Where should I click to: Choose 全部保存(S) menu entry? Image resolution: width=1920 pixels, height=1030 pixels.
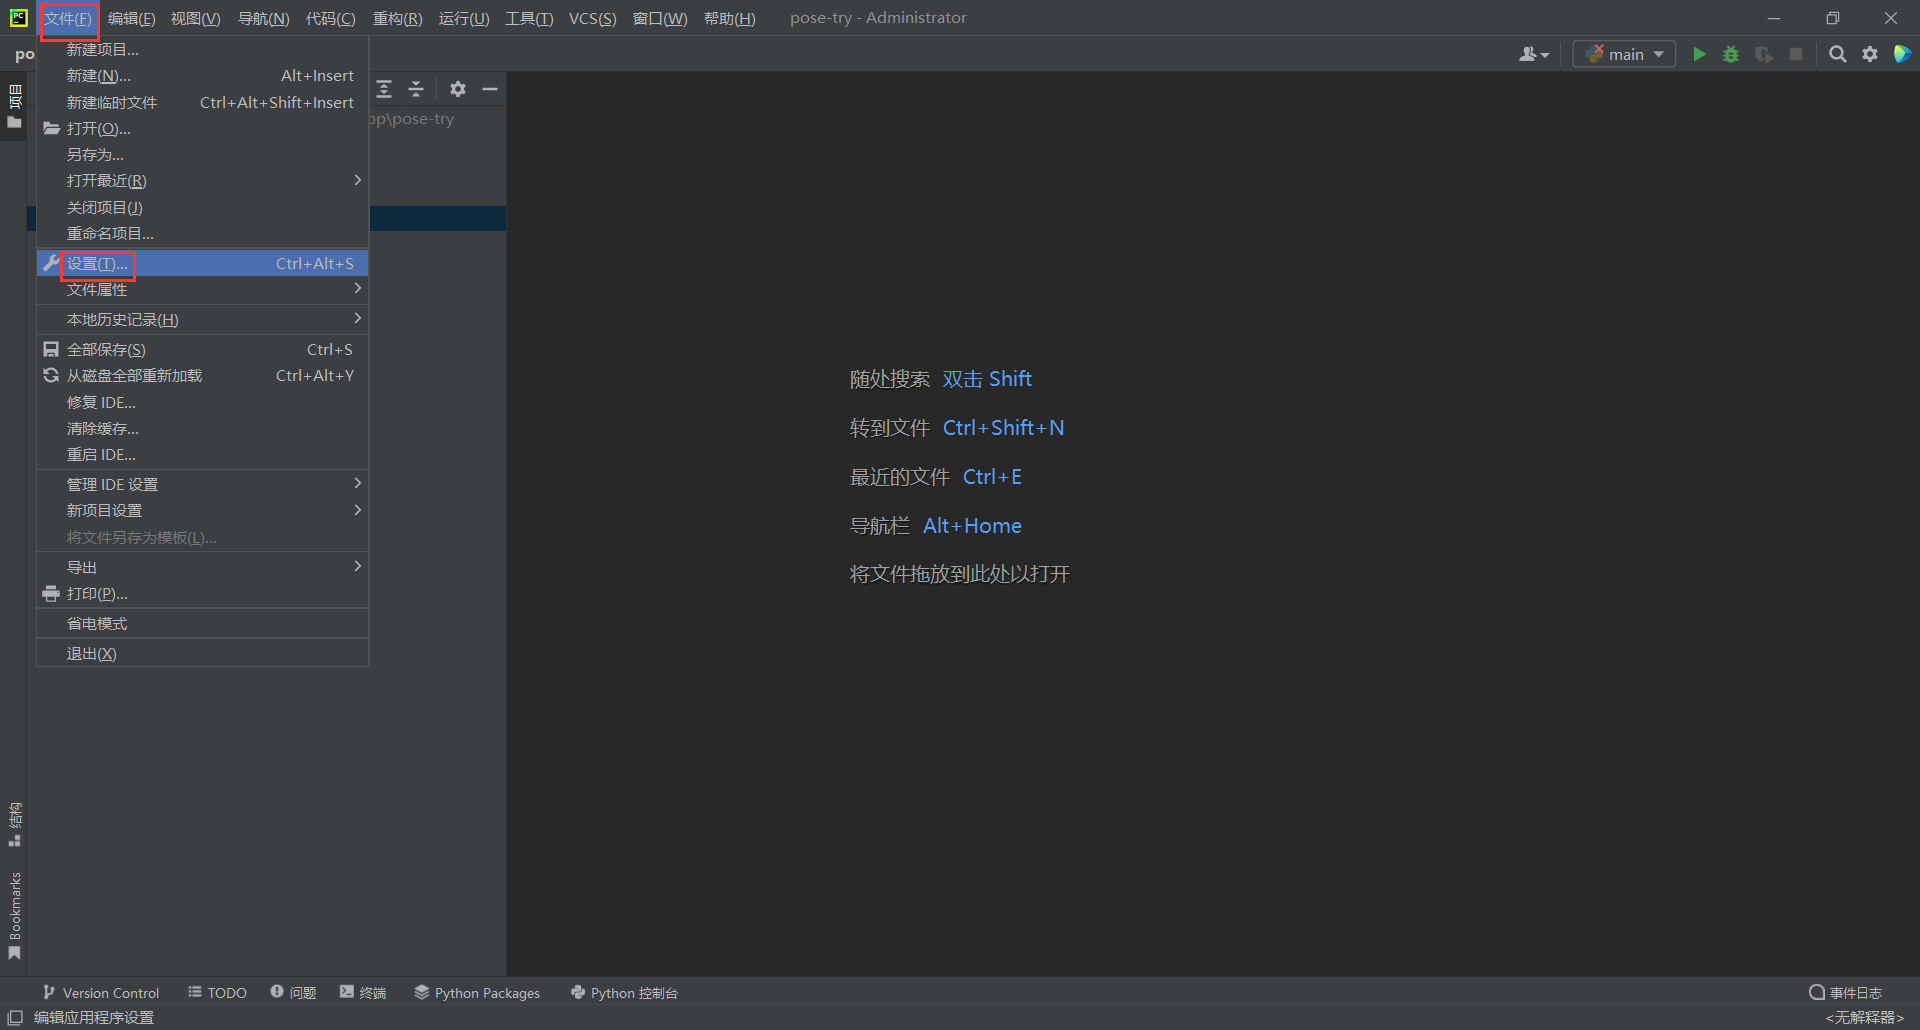coord(203,349)
